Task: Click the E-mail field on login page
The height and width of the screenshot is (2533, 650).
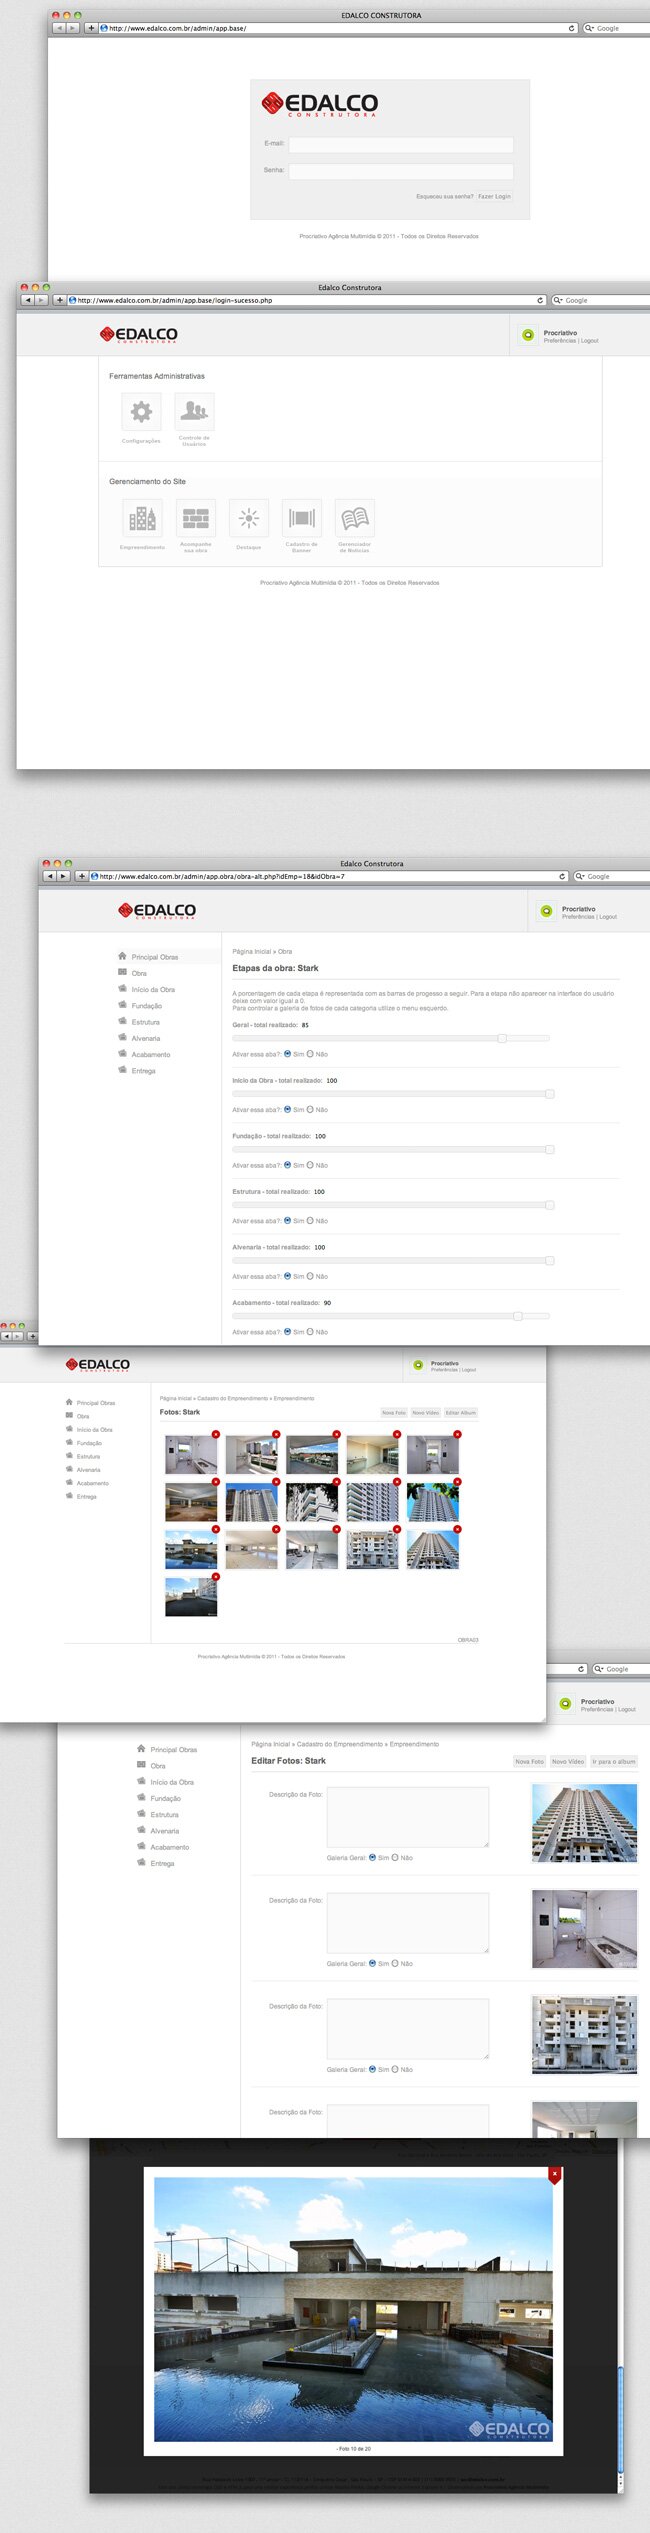Action: [401, 145]
